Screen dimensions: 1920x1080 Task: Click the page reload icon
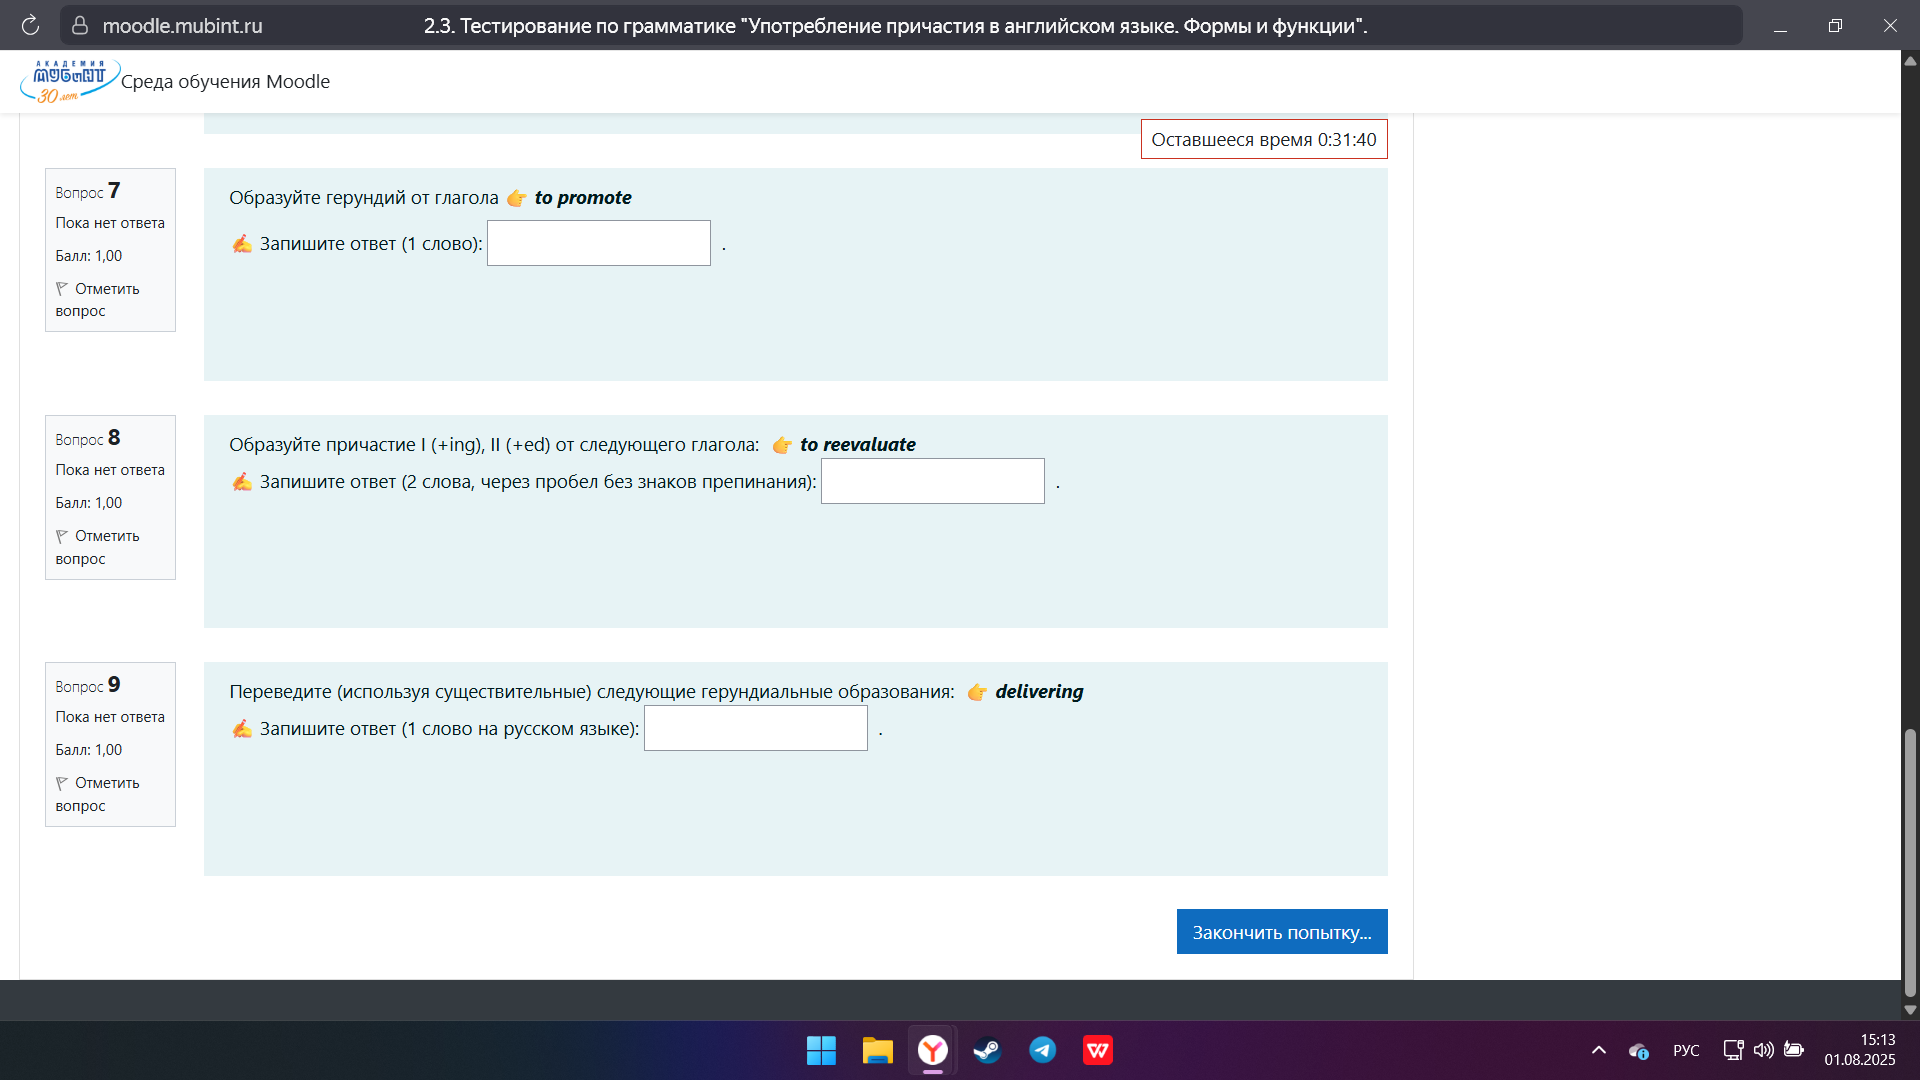pyautogui.click(x=30, y=25)
